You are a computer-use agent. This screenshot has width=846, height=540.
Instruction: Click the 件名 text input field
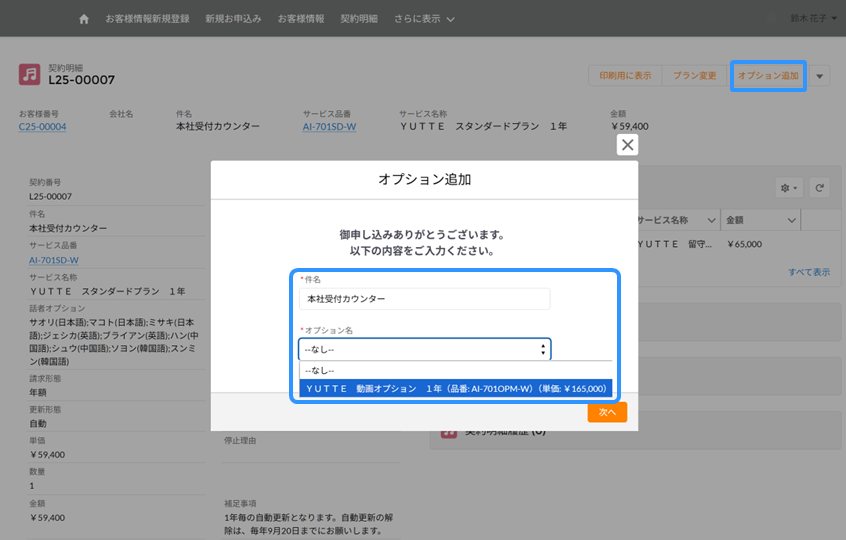[424, 299]
